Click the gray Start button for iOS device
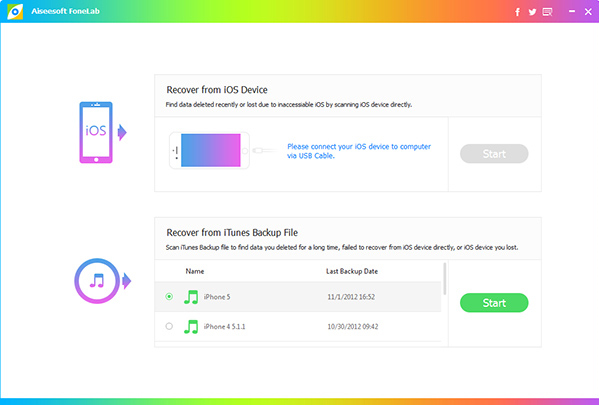This screenshot has height=405, width=599. (x=494, y=154)
